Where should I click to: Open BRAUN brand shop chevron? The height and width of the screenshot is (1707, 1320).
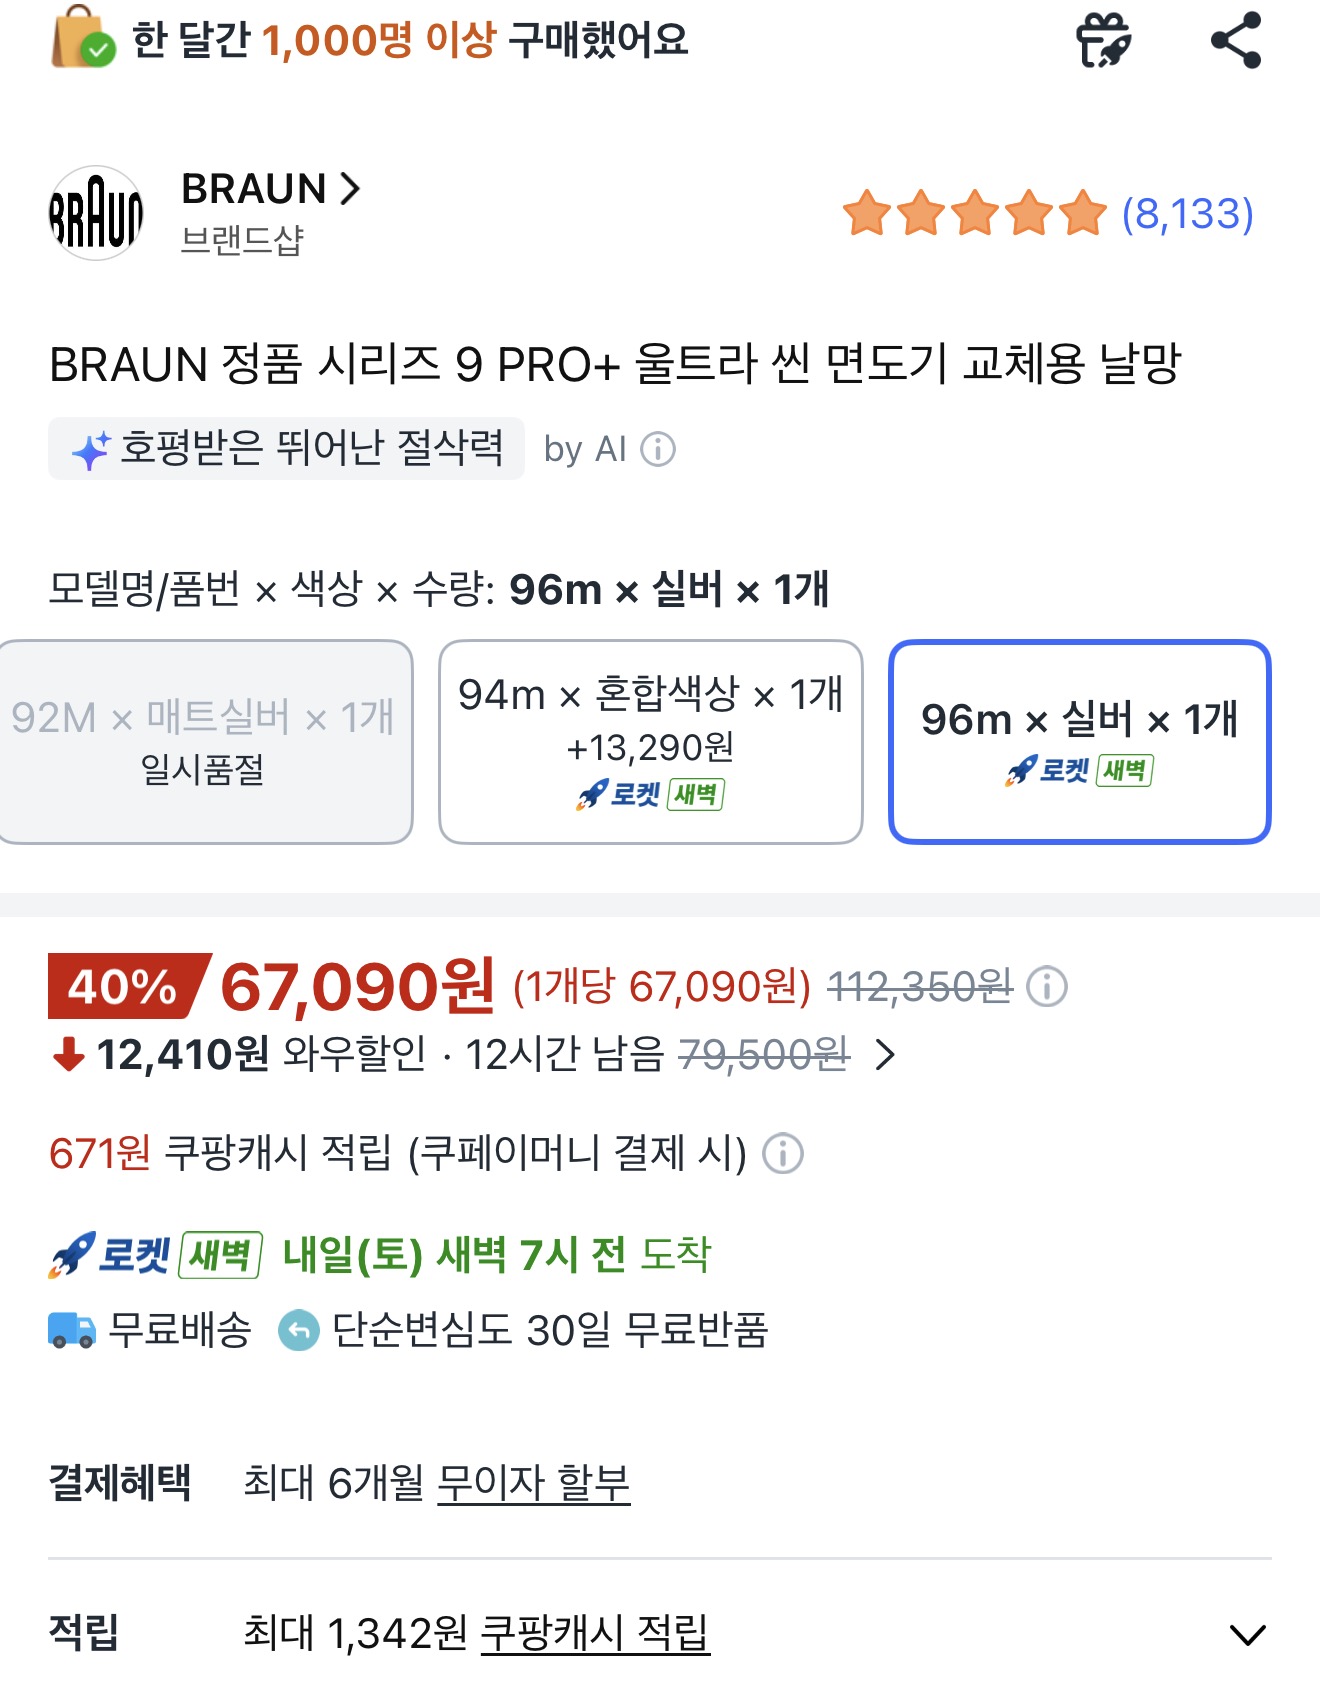349,188
